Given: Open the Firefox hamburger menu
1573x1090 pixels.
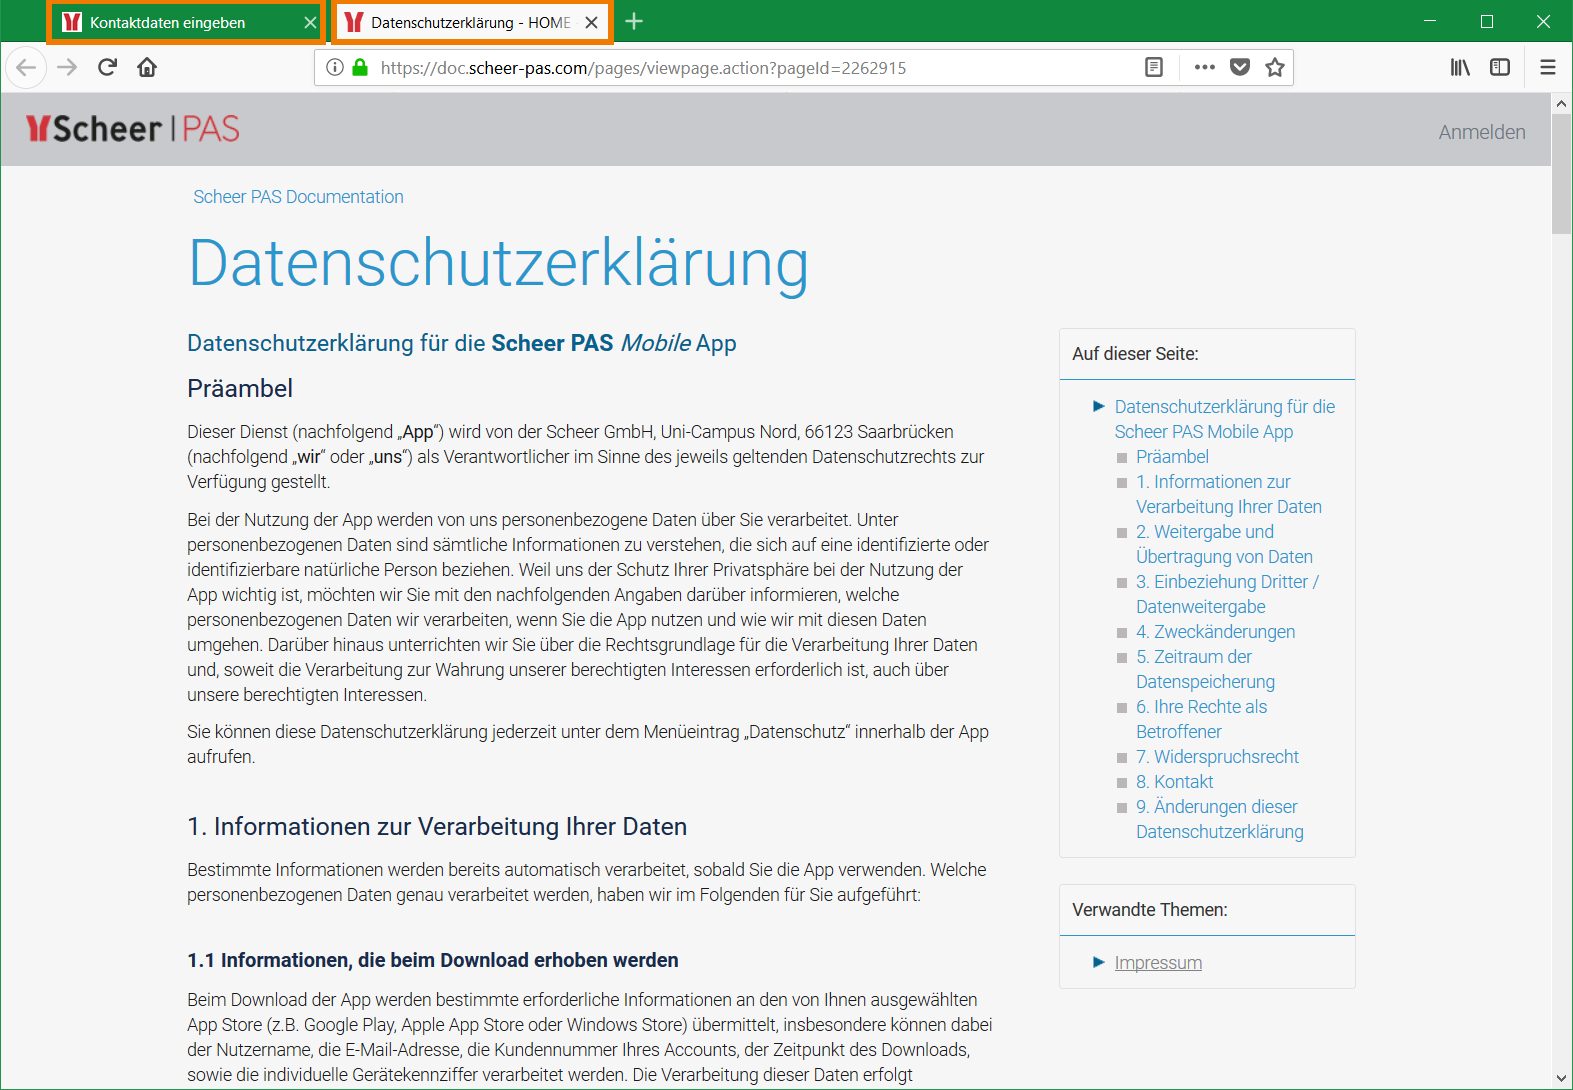Looking at the screenshot, I should tap(1547, 67).
